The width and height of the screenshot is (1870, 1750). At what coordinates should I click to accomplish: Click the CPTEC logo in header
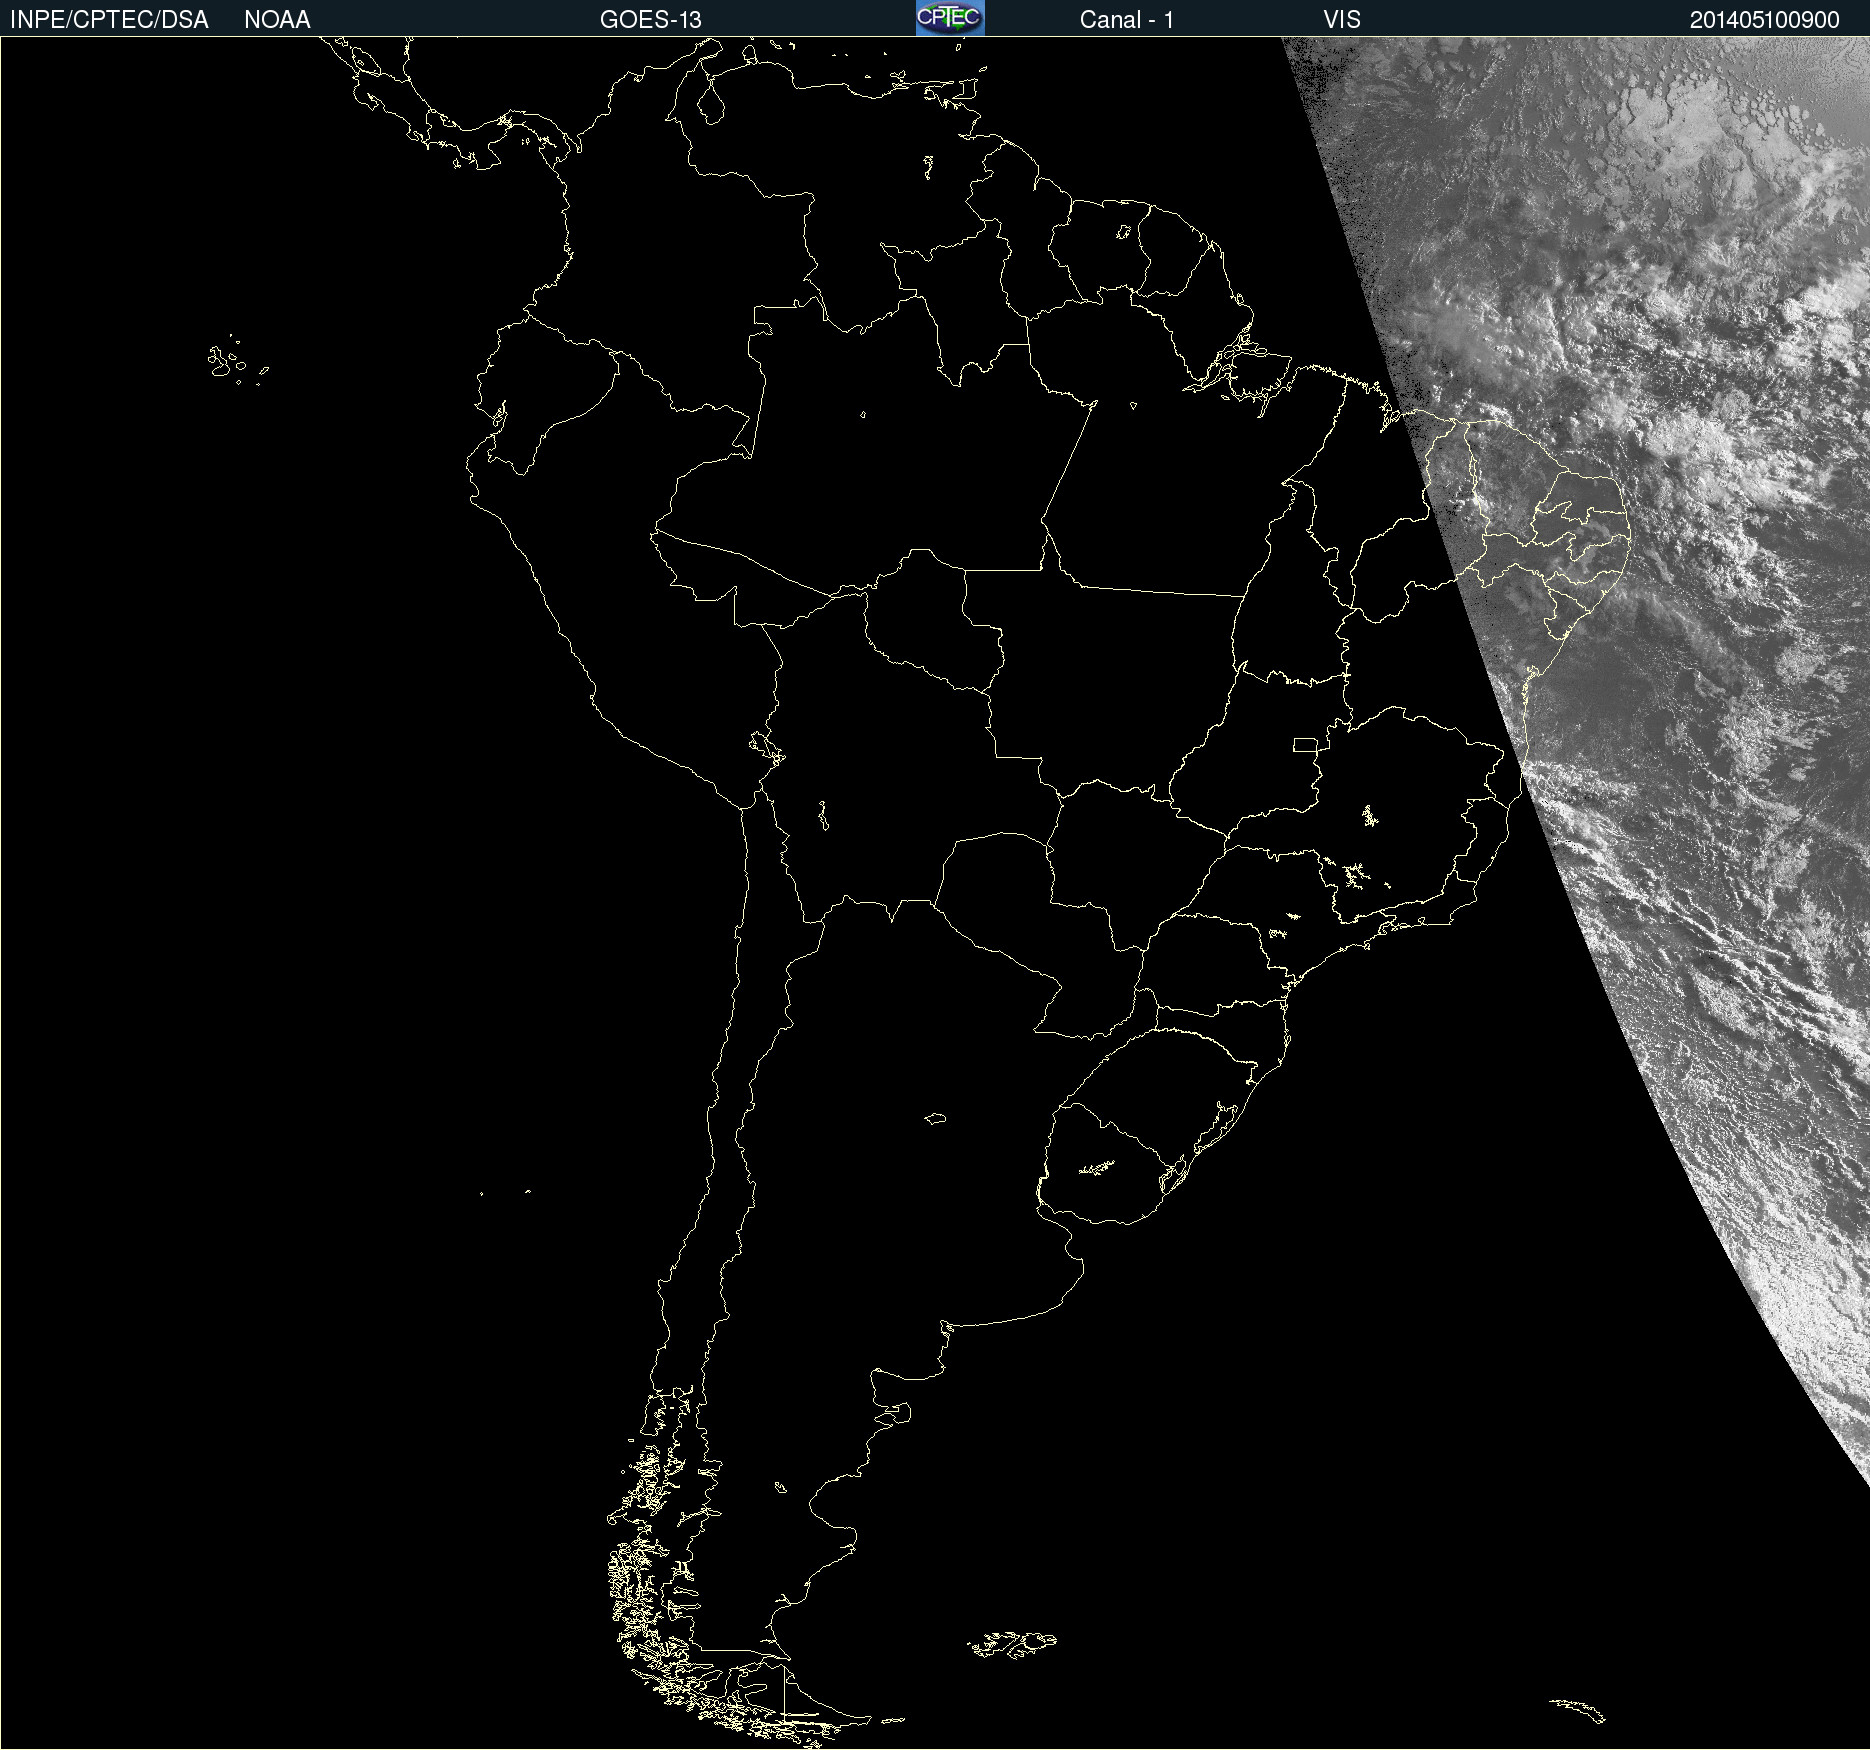click(x=950, y=18)
